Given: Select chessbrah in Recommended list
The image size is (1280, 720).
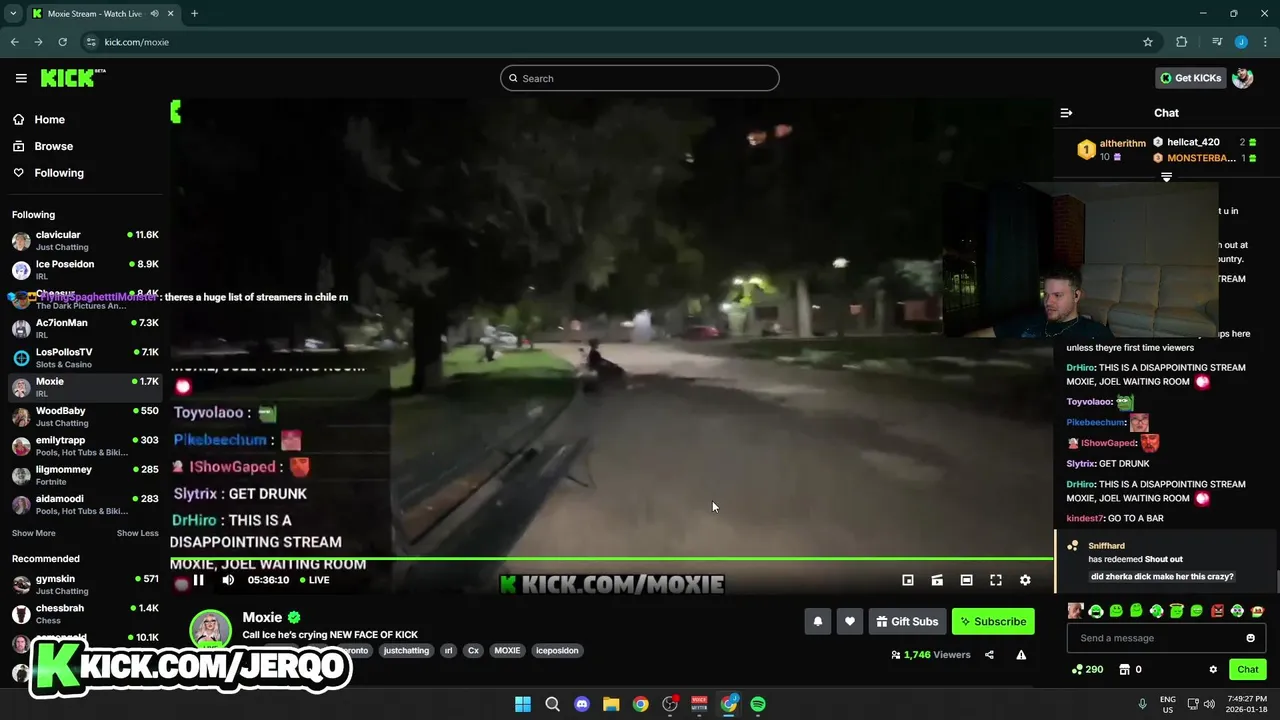Looking at the screenshot, I should [x=85, y=614].
